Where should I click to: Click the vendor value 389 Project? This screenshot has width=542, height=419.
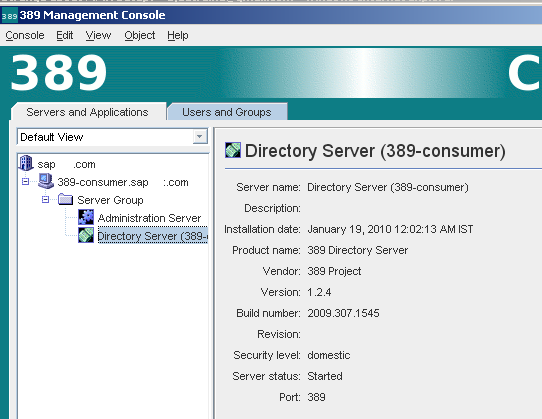tap(334, 271)
